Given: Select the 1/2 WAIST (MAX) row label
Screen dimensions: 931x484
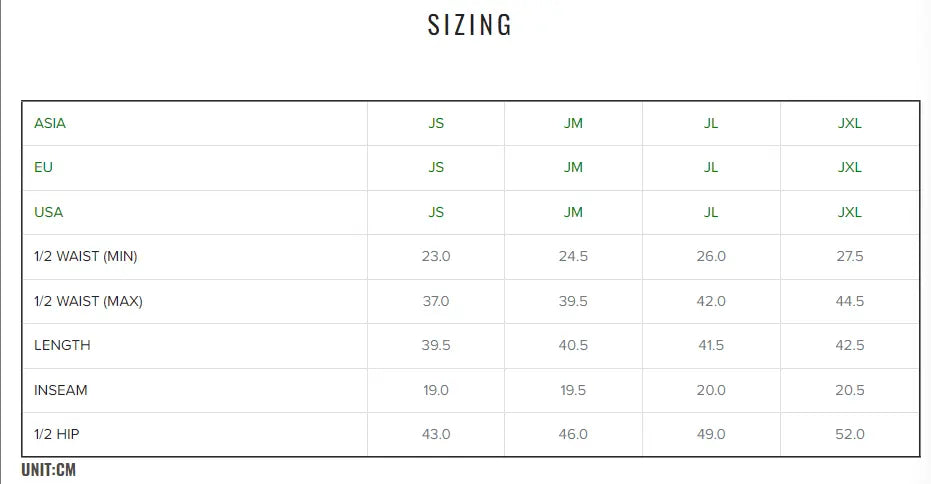Looking at the screenshot, I should pos(88,301).
